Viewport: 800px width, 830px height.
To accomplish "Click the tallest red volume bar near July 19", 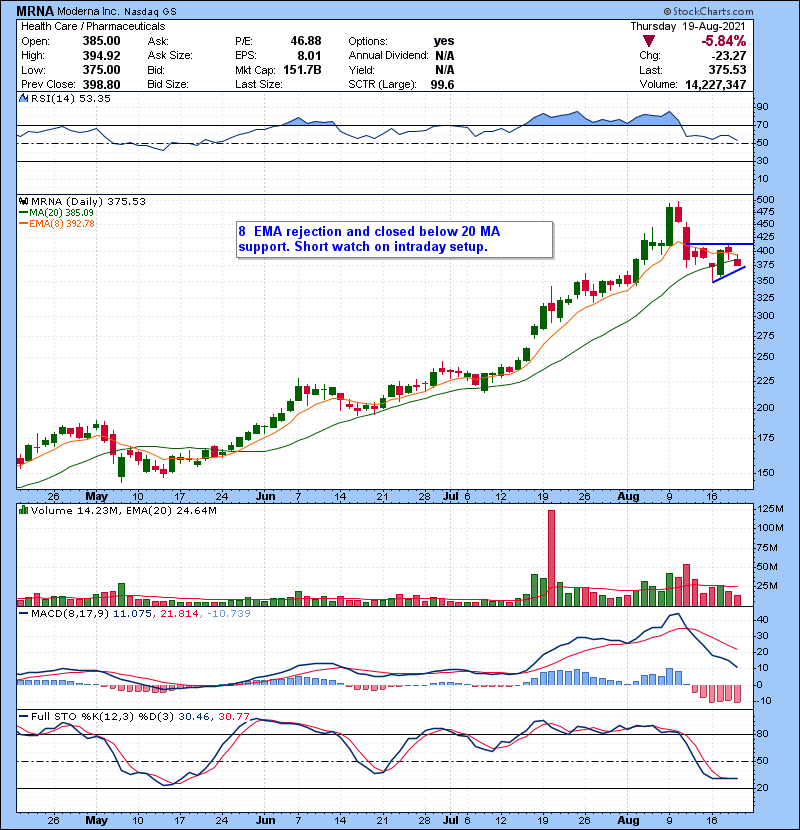I will click(x=551, y=558).
